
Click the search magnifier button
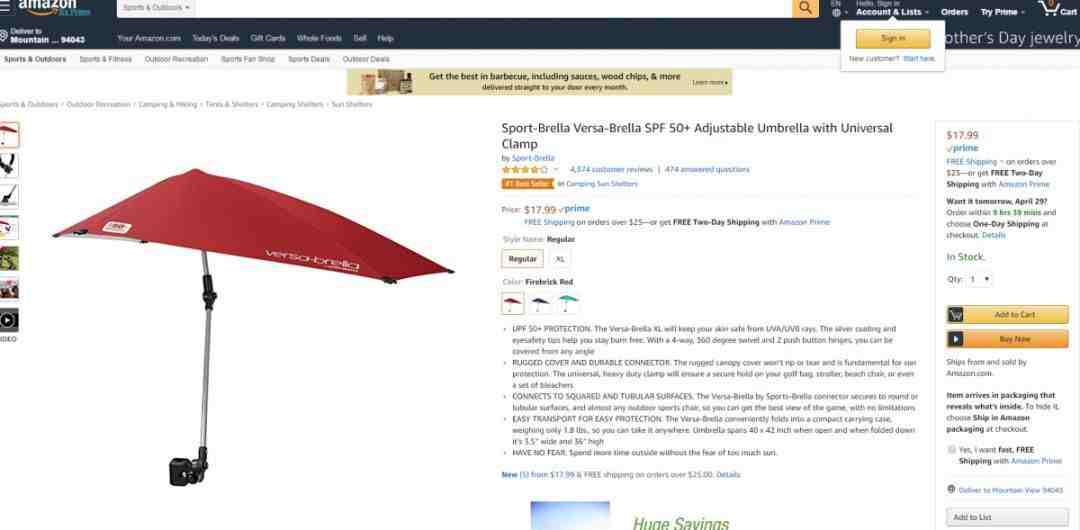(x=805, y=8)
